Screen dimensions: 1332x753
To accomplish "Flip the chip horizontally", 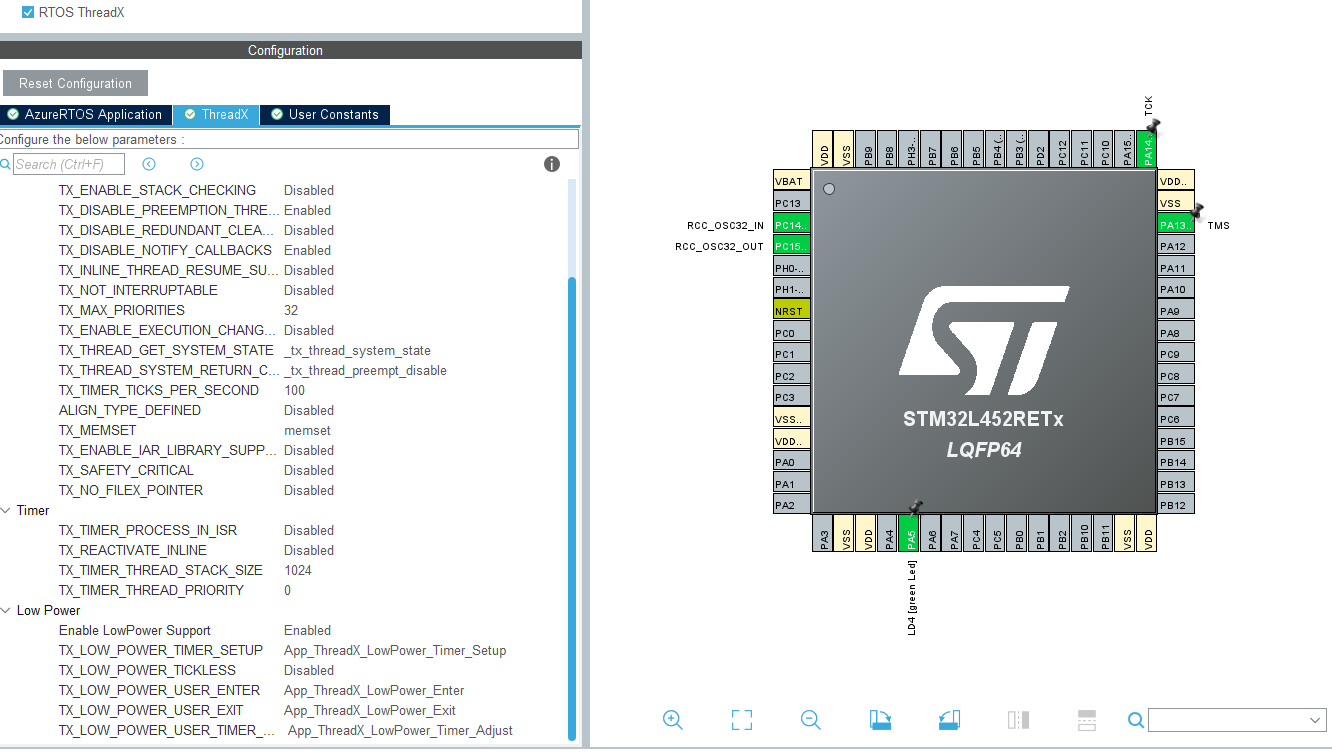I will [1018, 719].
